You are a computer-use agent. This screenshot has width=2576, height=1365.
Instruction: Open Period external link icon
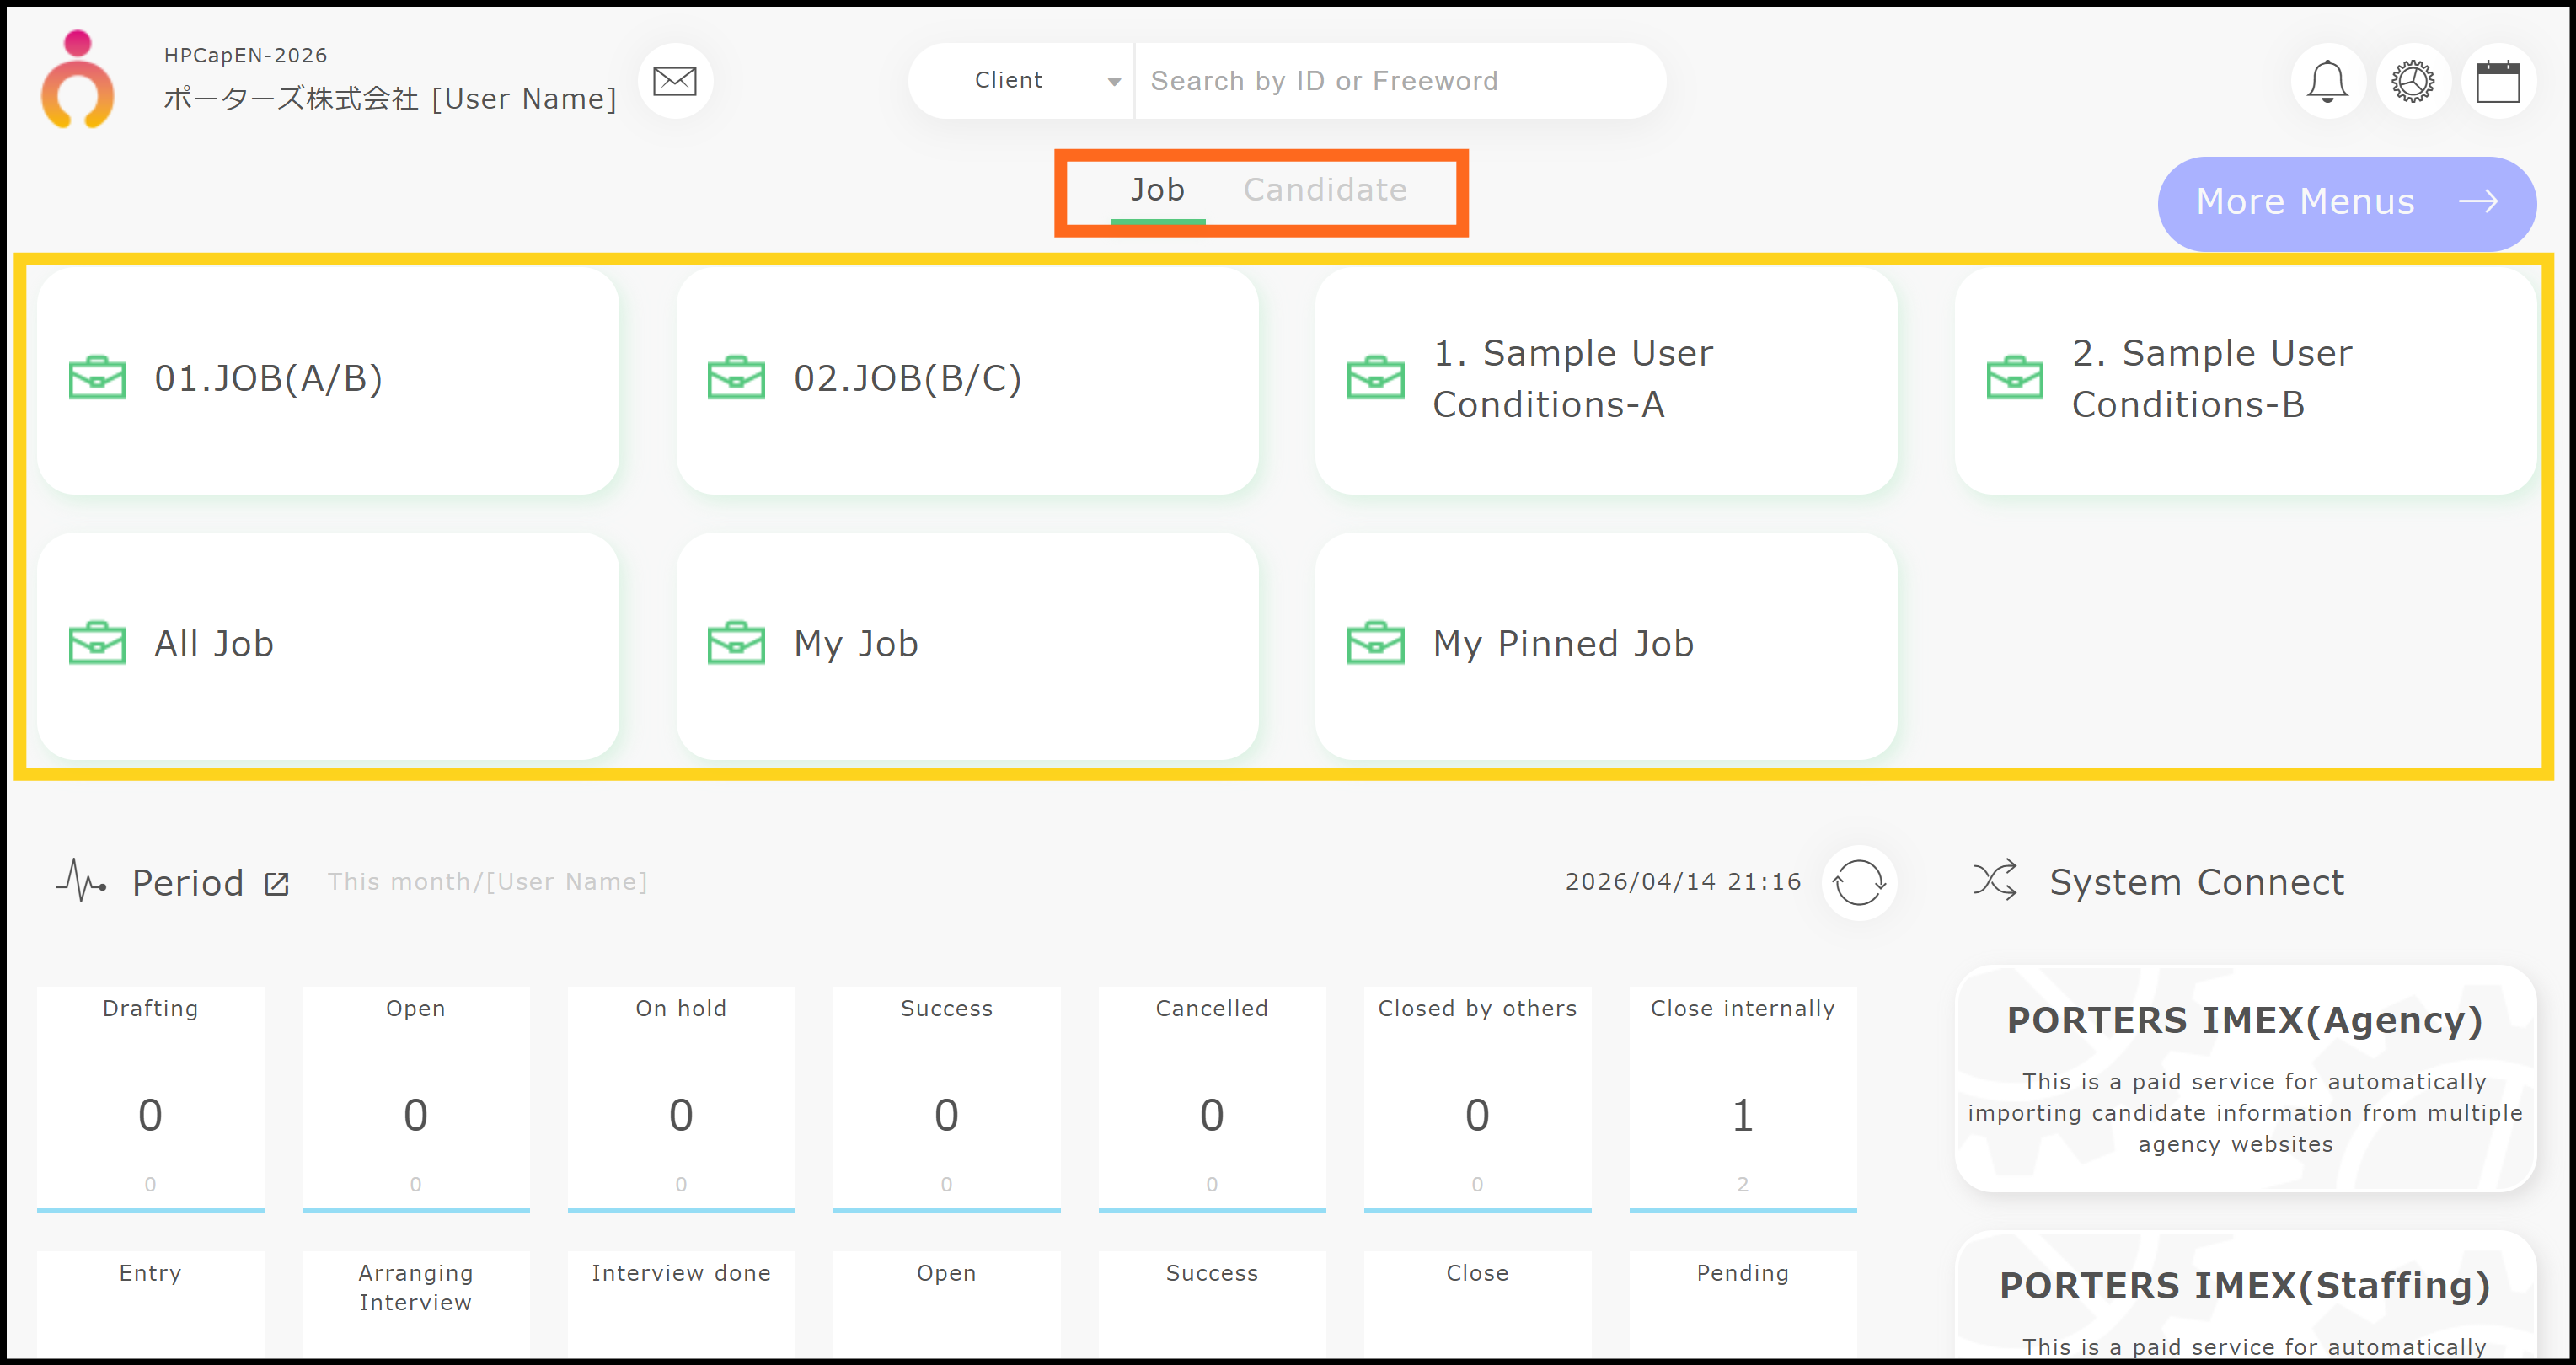click(277, 884)
